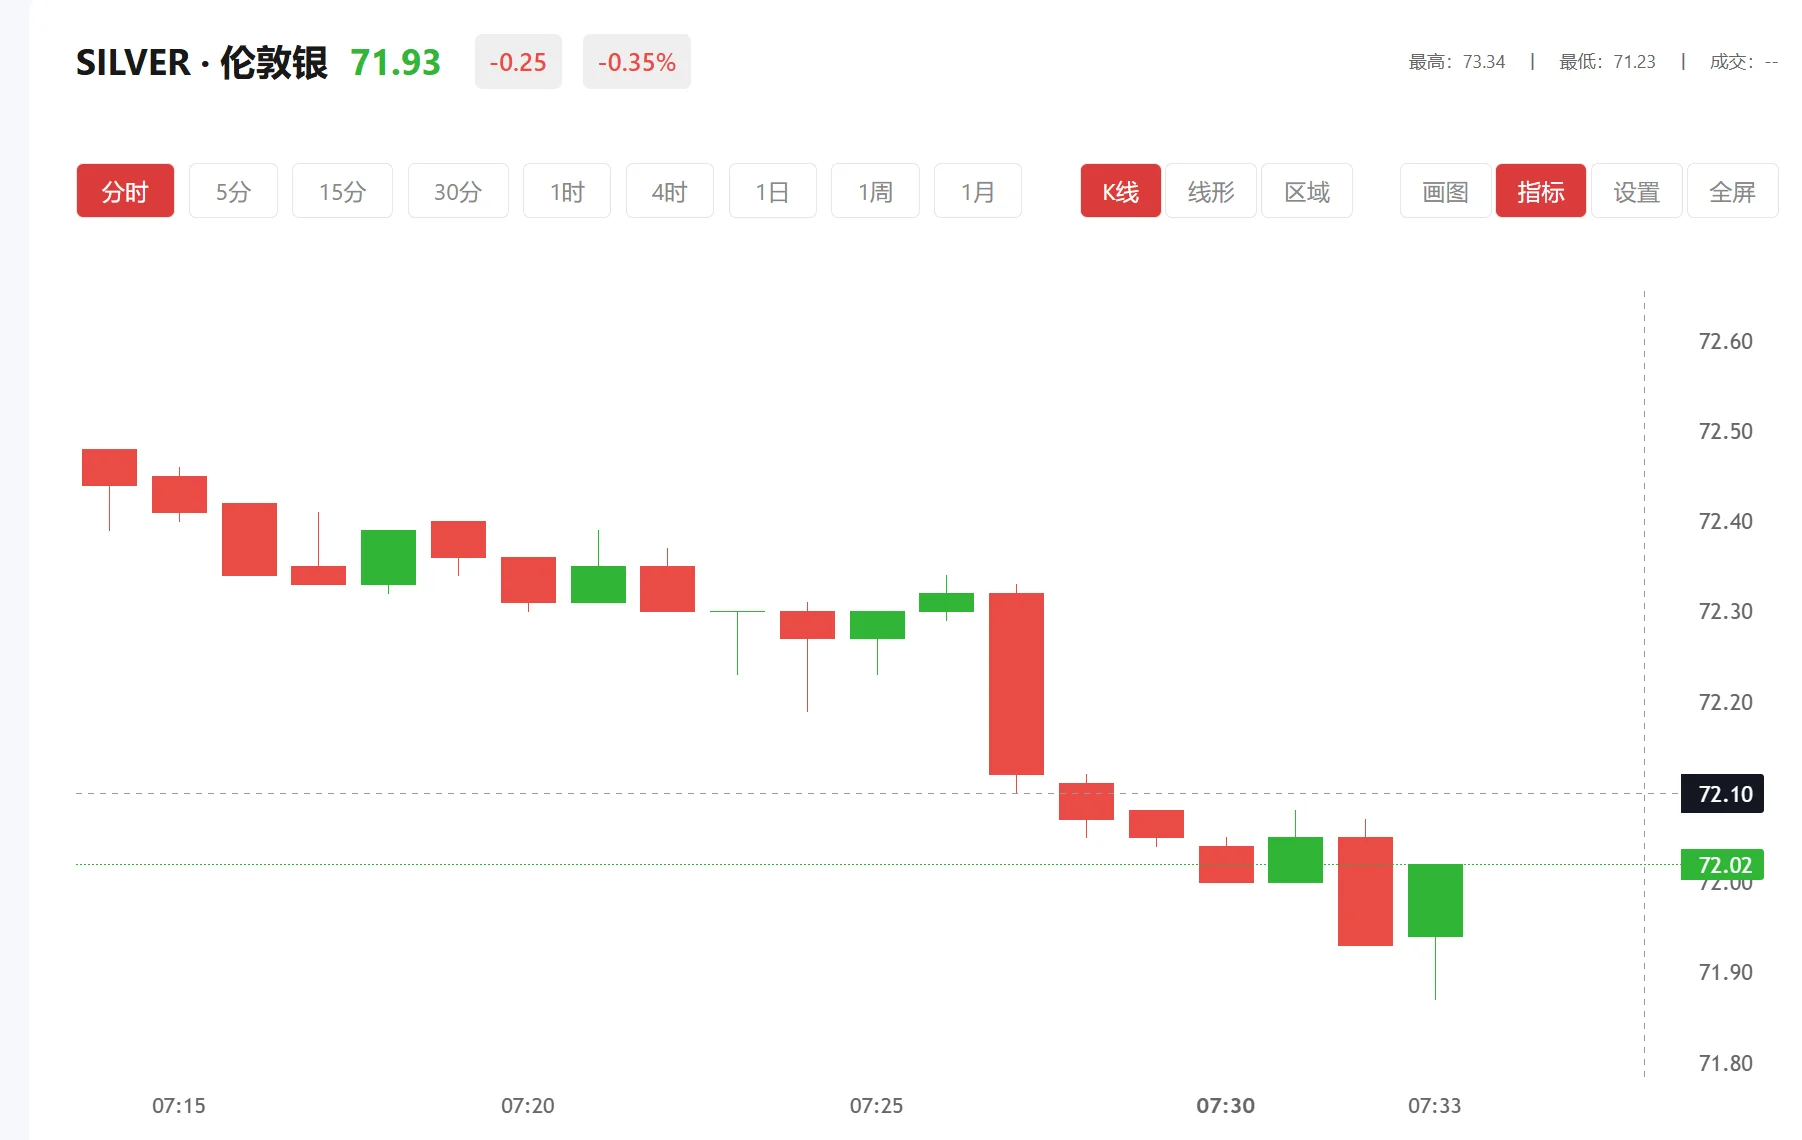This screenshot has width=1802, height=1140.
Task: Click the -0.35% percent change badge
Action: (x=637, y=62)
